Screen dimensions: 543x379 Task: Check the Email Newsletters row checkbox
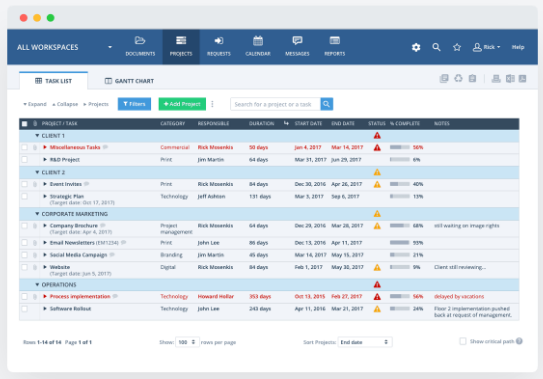tap(24, 243)
